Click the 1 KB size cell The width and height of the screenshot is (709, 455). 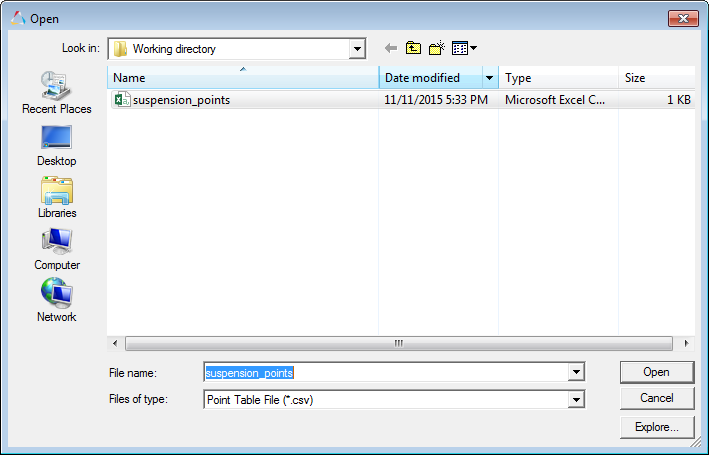(679, 100)
